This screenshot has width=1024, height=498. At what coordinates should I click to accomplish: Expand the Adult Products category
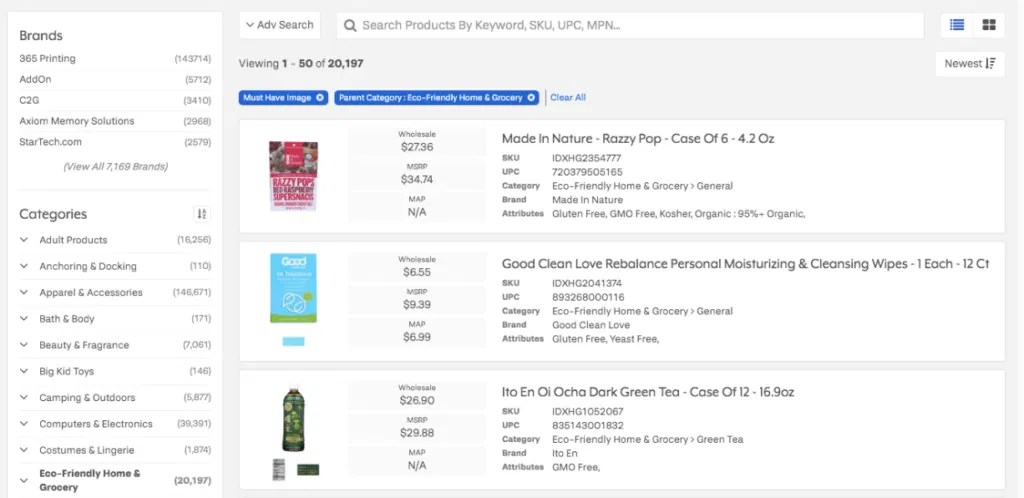[24, 240]
